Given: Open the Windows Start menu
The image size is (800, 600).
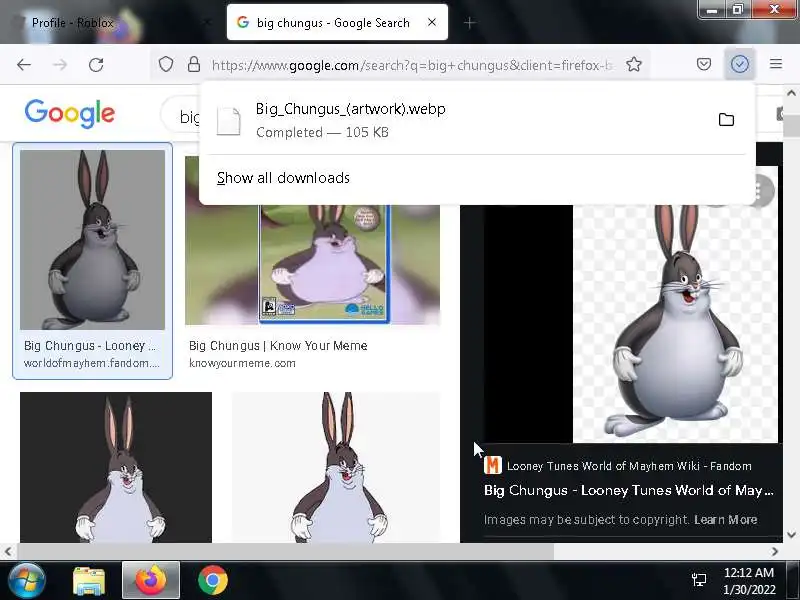Looking at the screenshot, I should coord(27,580).
